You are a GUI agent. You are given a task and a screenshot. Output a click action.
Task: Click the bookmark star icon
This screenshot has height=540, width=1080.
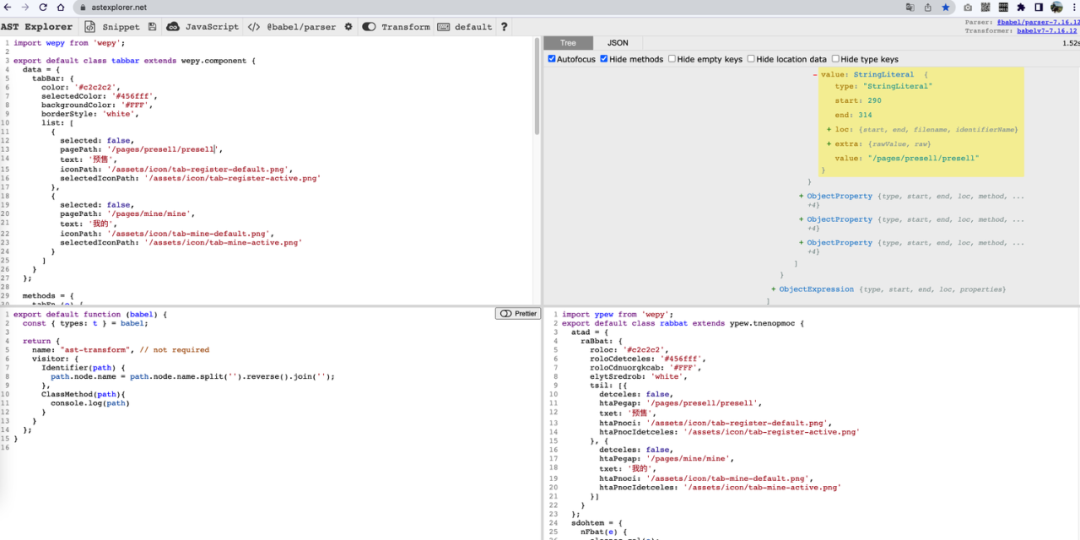[945, 7]
